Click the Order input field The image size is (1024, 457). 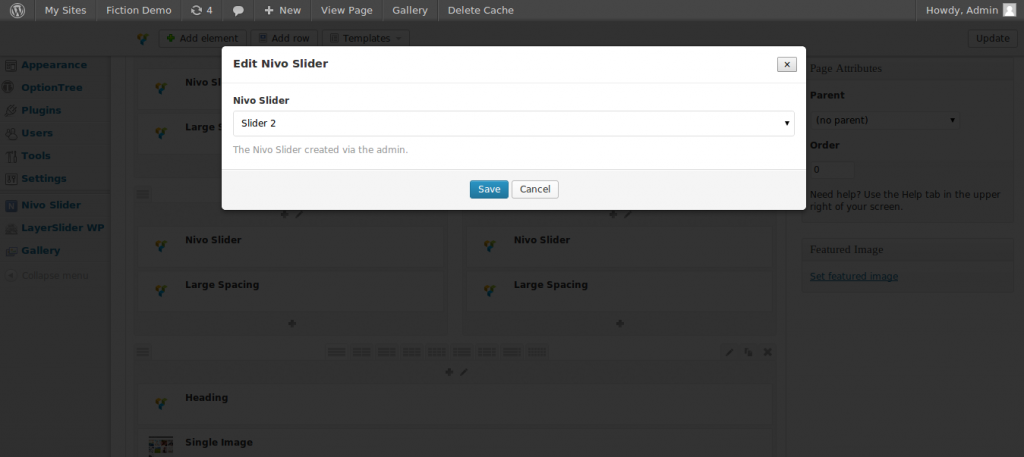(832, 170)
